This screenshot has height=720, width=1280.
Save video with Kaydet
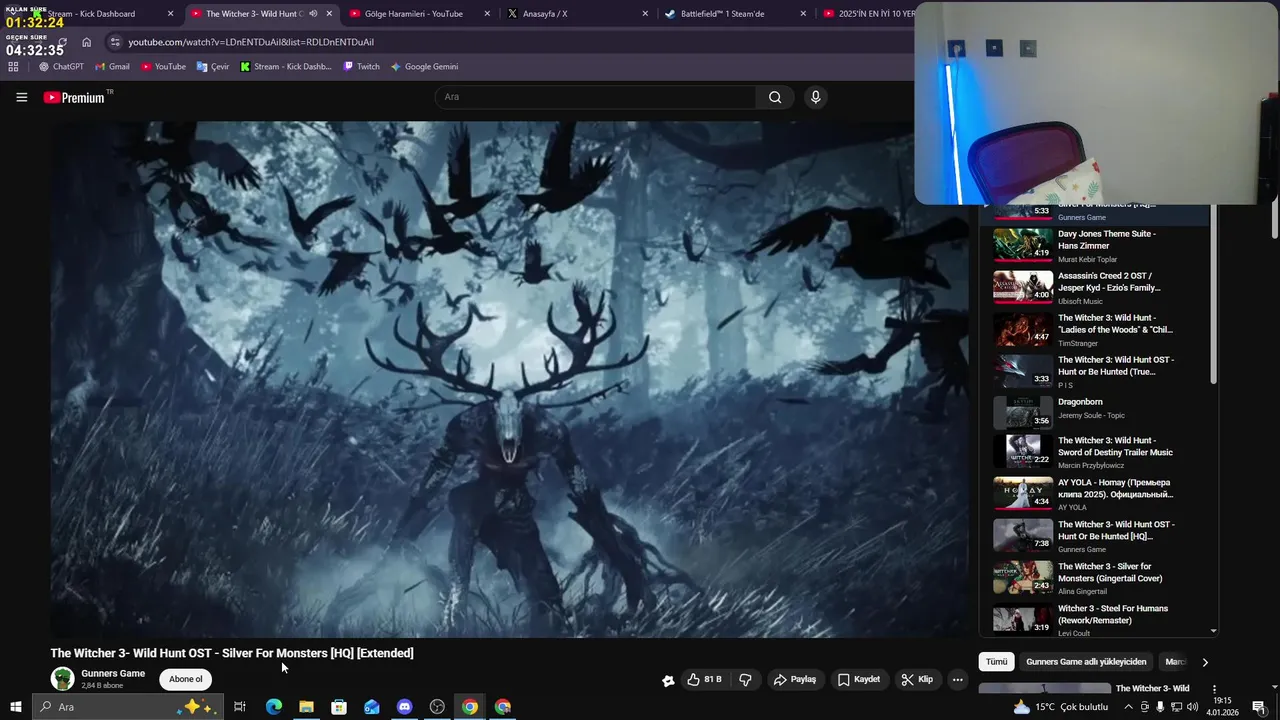tap(859, 679)
